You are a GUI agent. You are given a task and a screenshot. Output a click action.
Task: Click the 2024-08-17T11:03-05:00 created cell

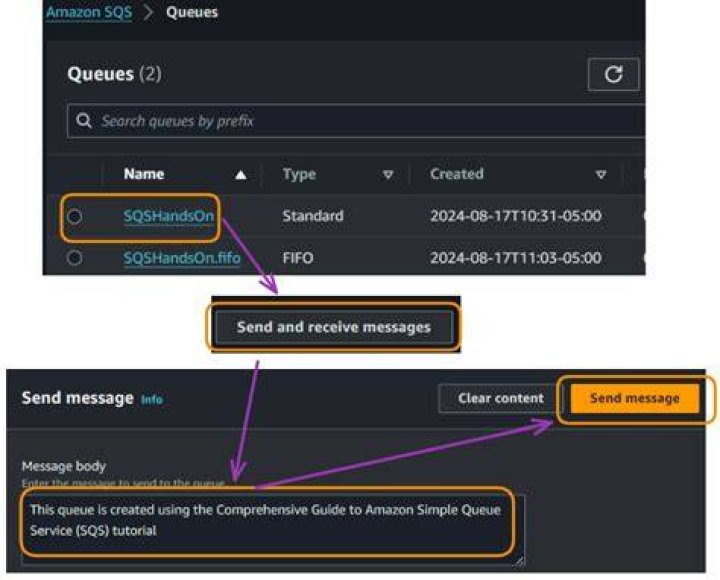[x=516, y=258]
